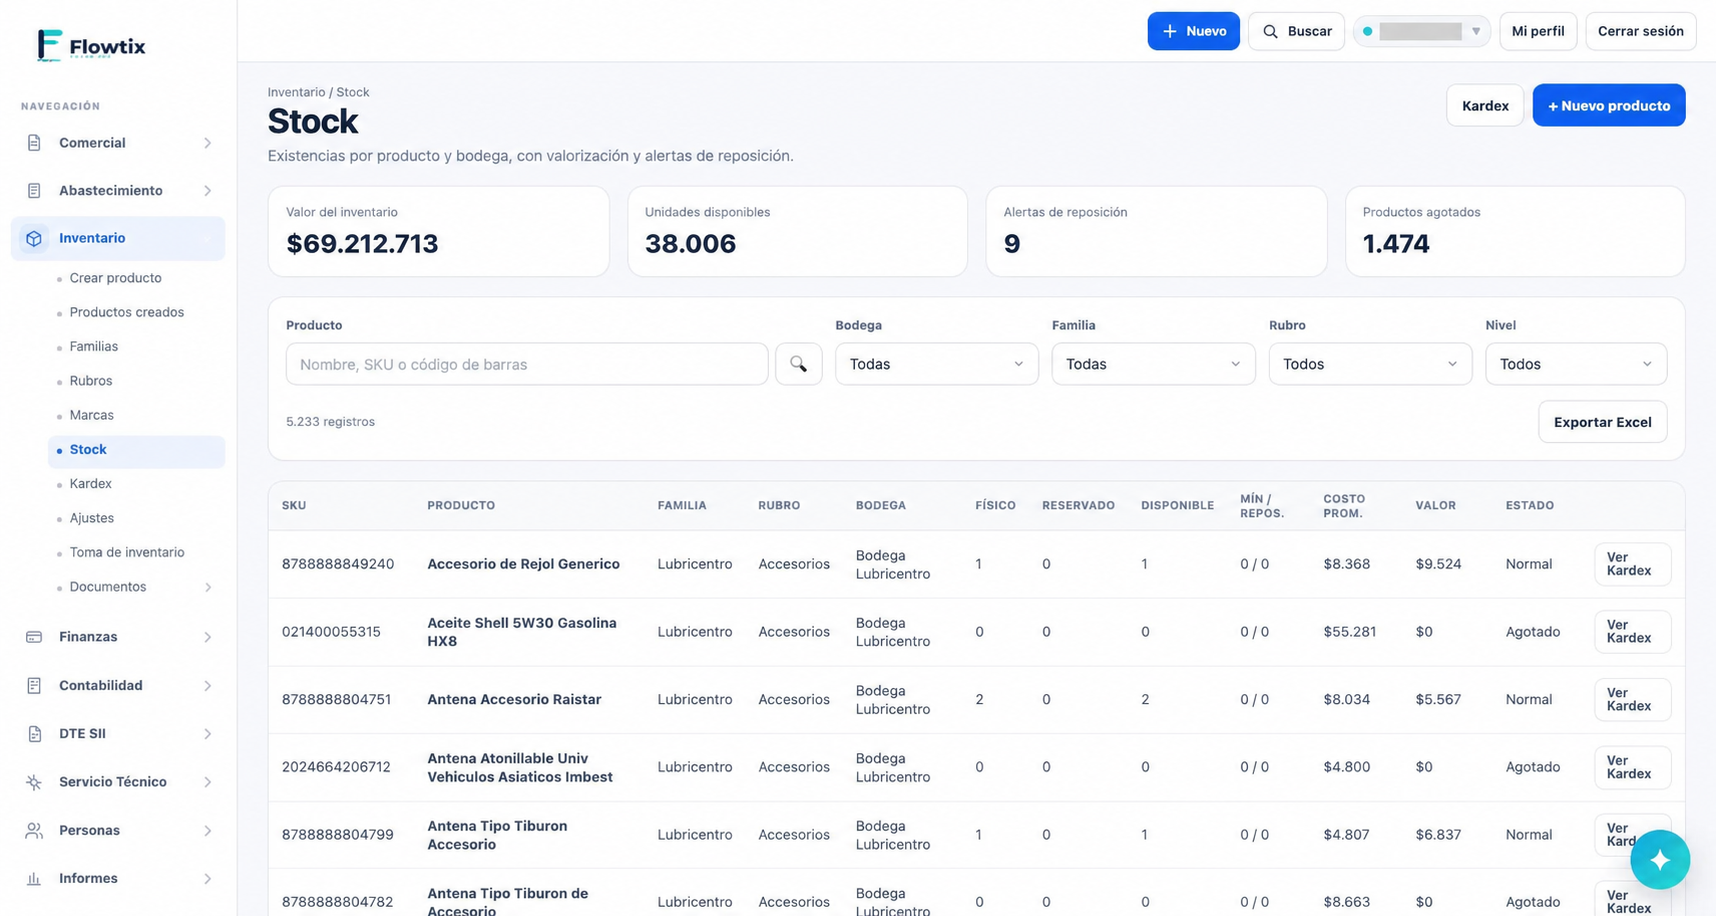1716x916 pixels.
Task: Open the Nivel filter dropdown
Action: pyautogui.click(x=1576, y=364)
